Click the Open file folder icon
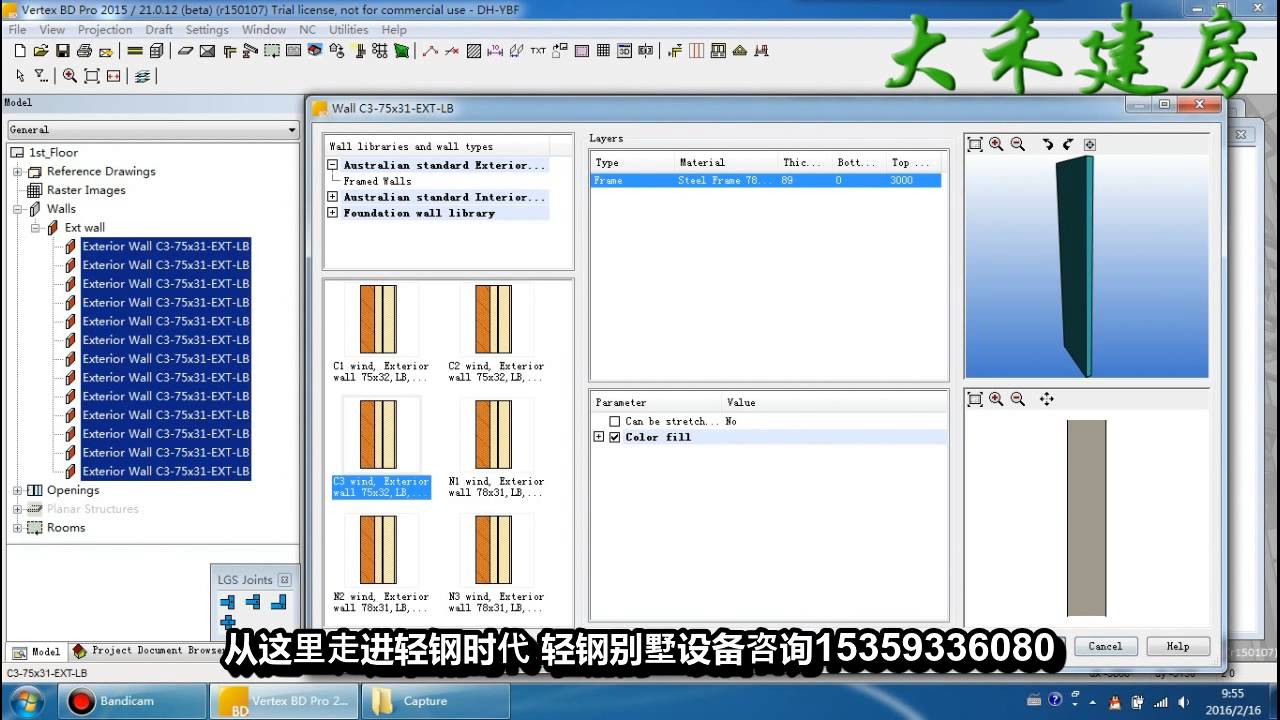Image resolution: width=1280 pixels, height=720 pixels. click(41, 51)
